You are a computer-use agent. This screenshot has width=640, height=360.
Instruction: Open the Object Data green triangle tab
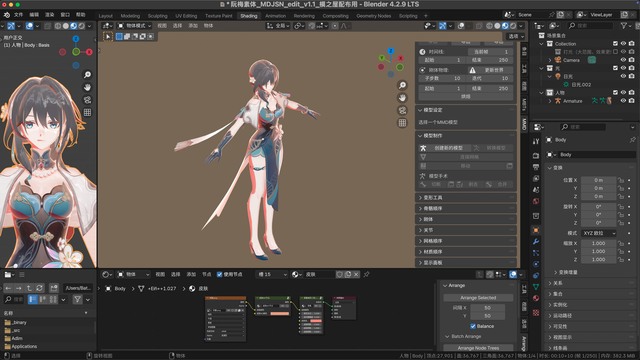click(536, 287)
